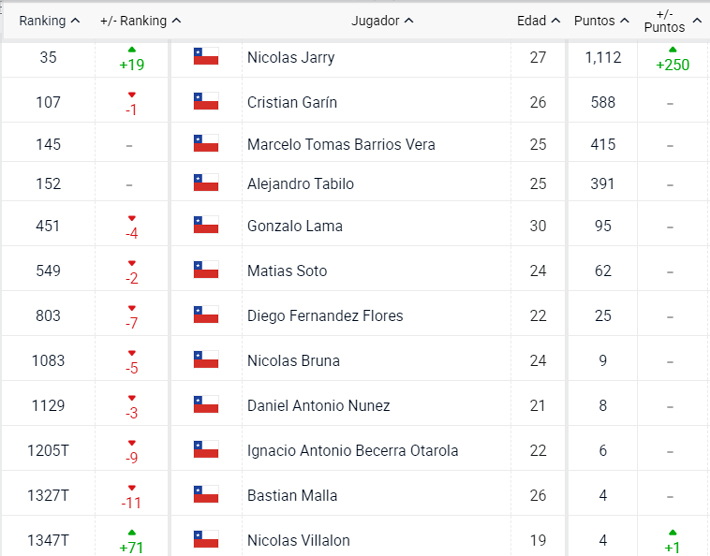Open Marcelo Tomas Barrios Vera profile

tap(341, 144)
